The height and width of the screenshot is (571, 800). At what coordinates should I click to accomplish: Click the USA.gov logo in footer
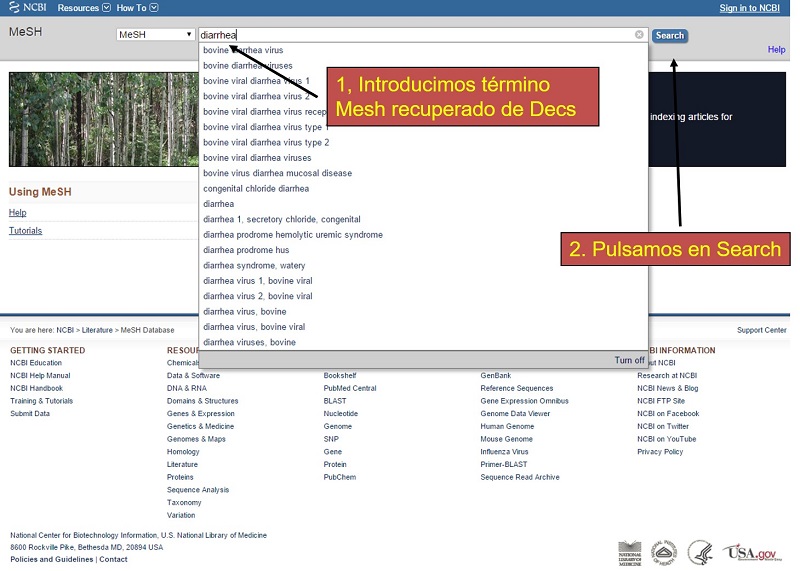point(751,552)
